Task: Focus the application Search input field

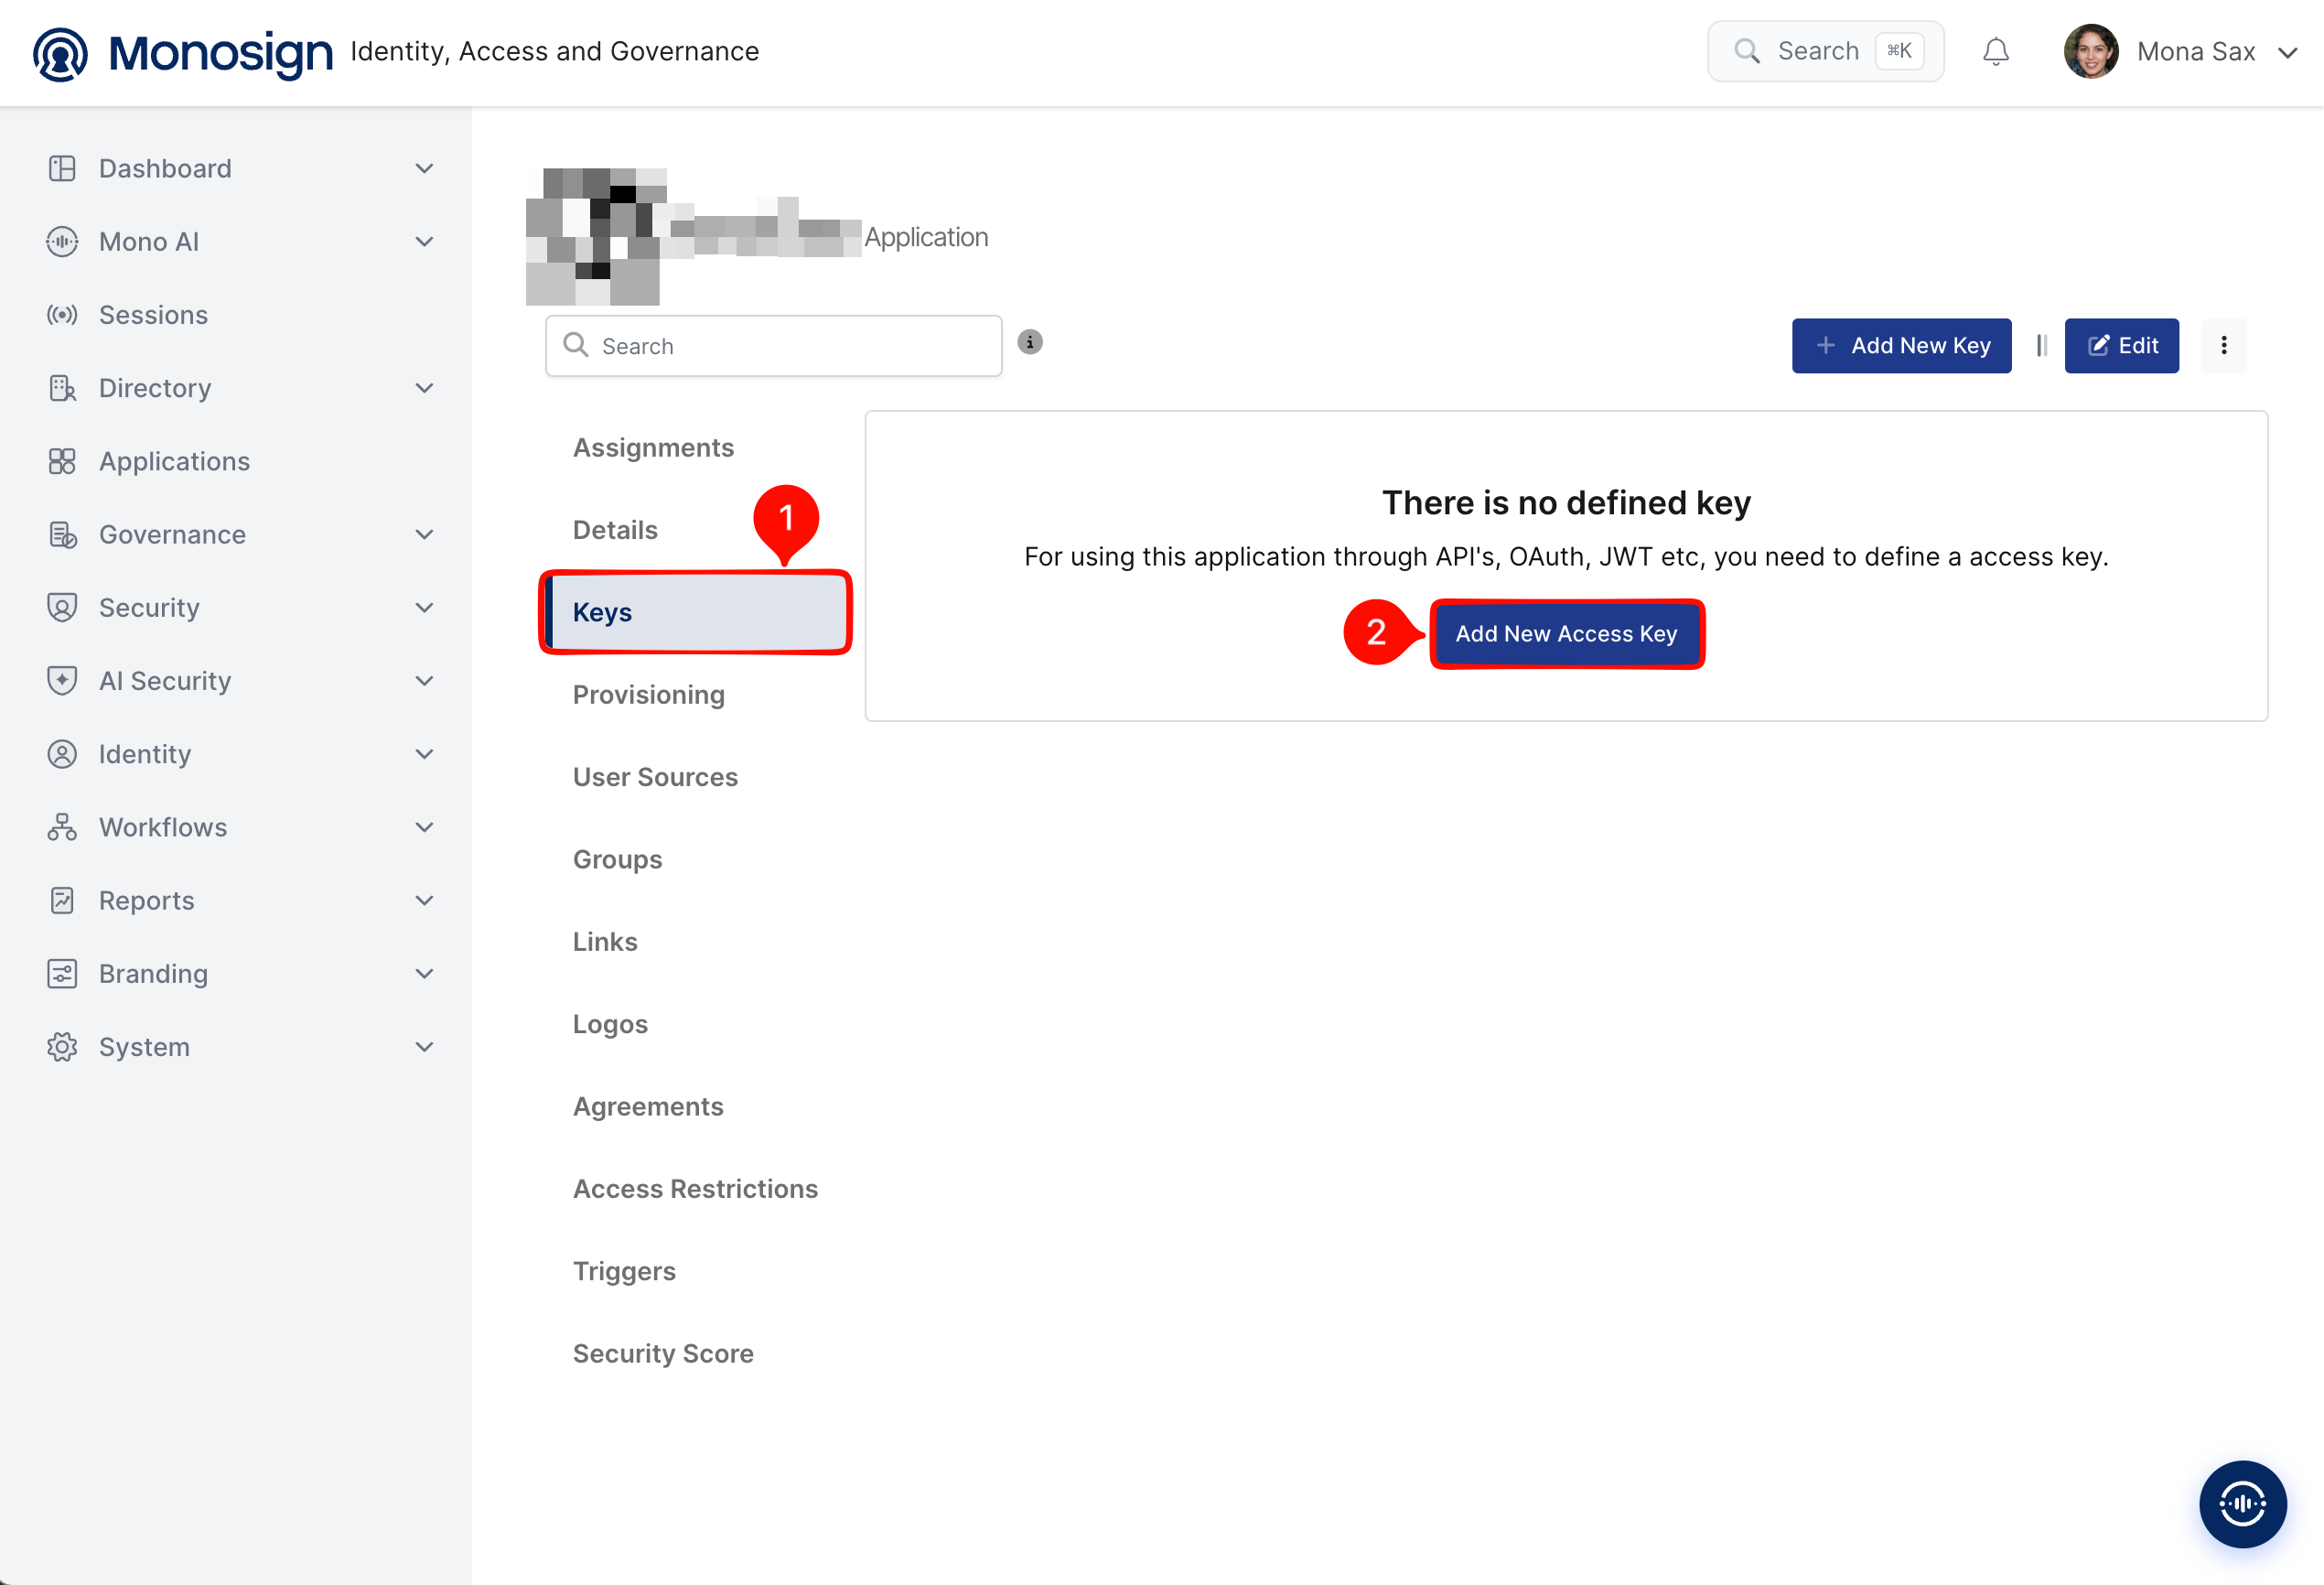Action: point(773,346)
